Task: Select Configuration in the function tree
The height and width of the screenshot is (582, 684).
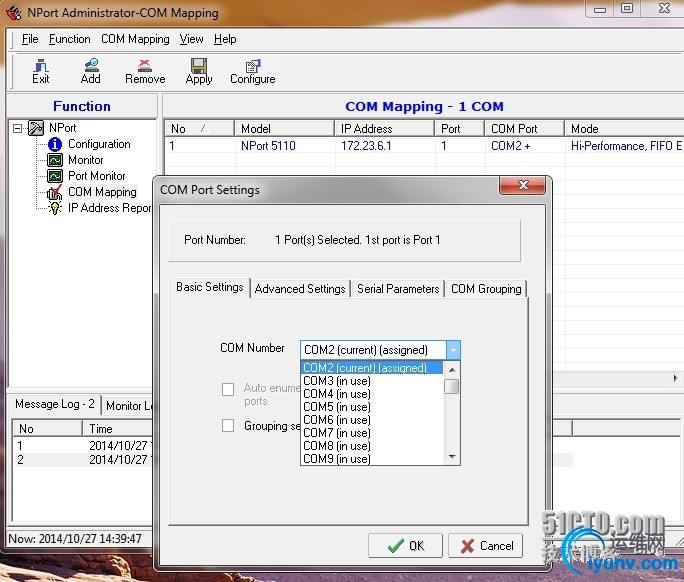Action: [98, 144]
